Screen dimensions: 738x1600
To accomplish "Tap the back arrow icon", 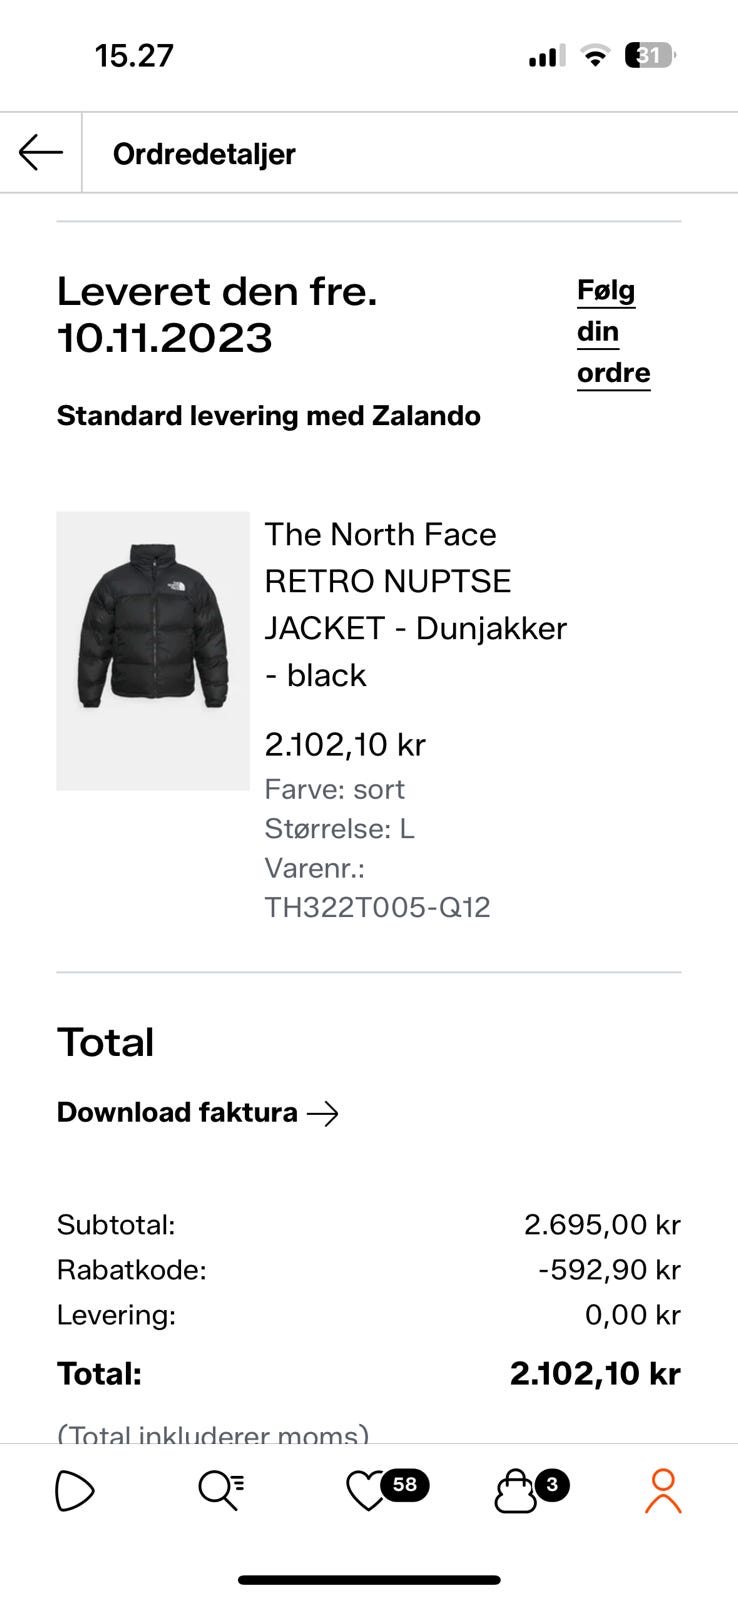I will 41,153.
